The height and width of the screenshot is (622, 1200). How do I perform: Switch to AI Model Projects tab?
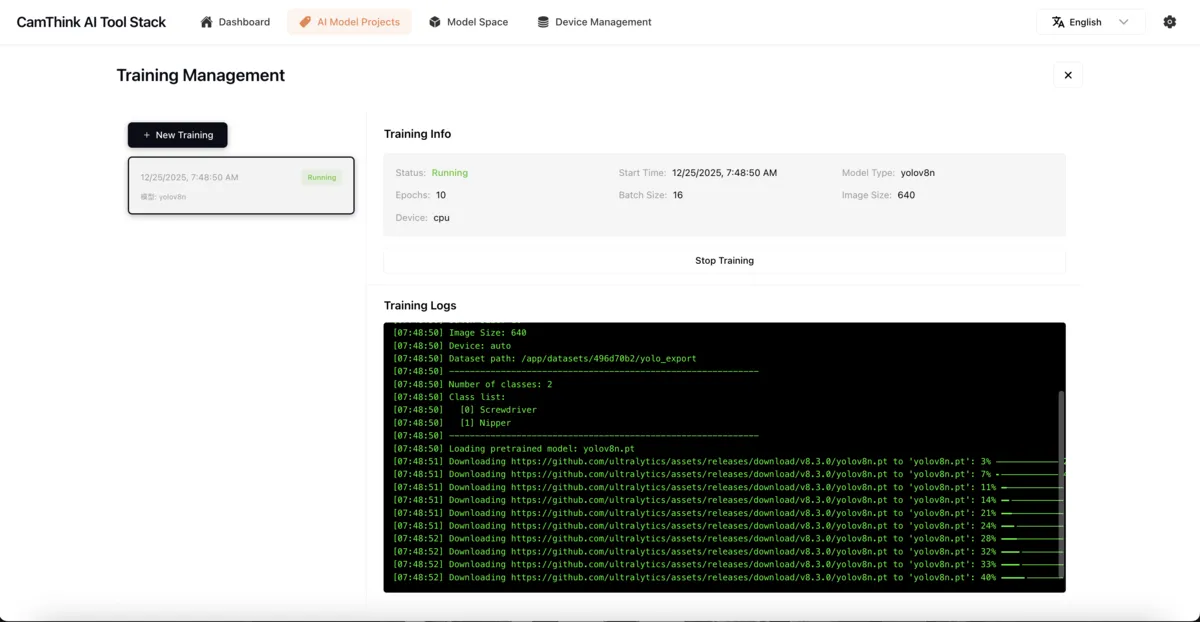coord(349,22)
